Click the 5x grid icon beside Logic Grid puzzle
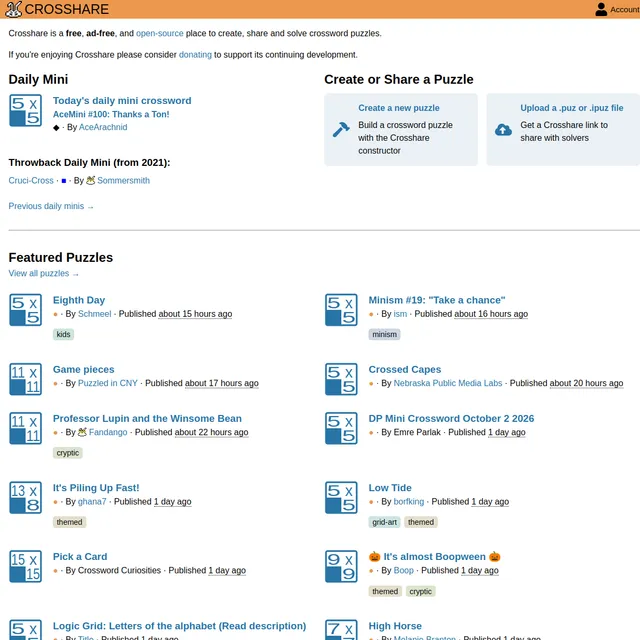Screen dimensions: 640x640 coord(25,630)
